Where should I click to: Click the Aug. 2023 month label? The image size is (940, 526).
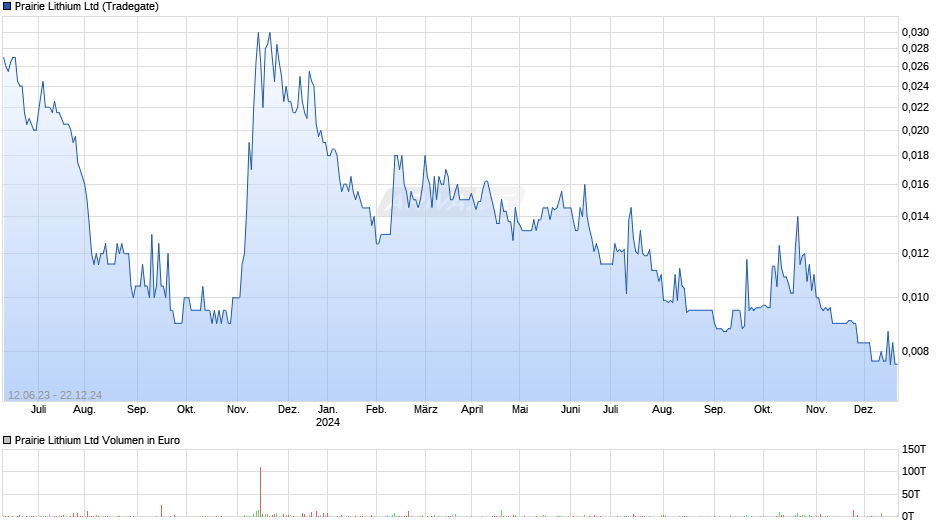85,410
